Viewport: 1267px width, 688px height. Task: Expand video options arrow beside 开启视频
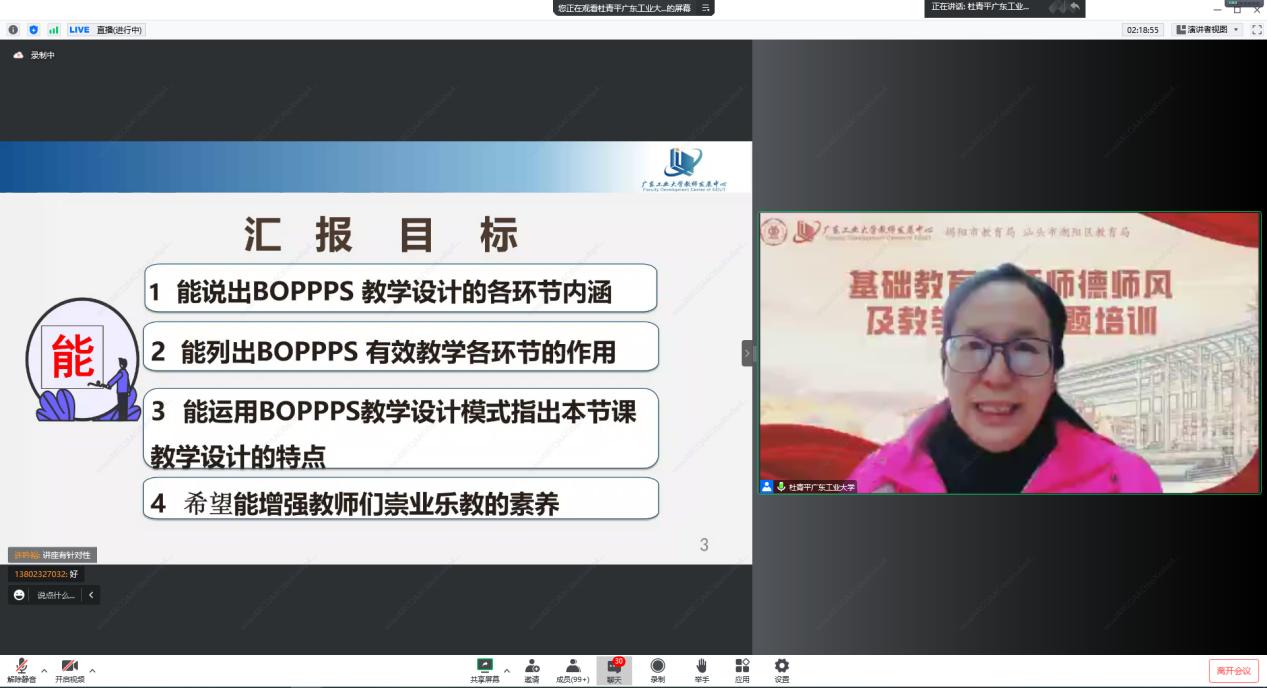pos(93,670)
